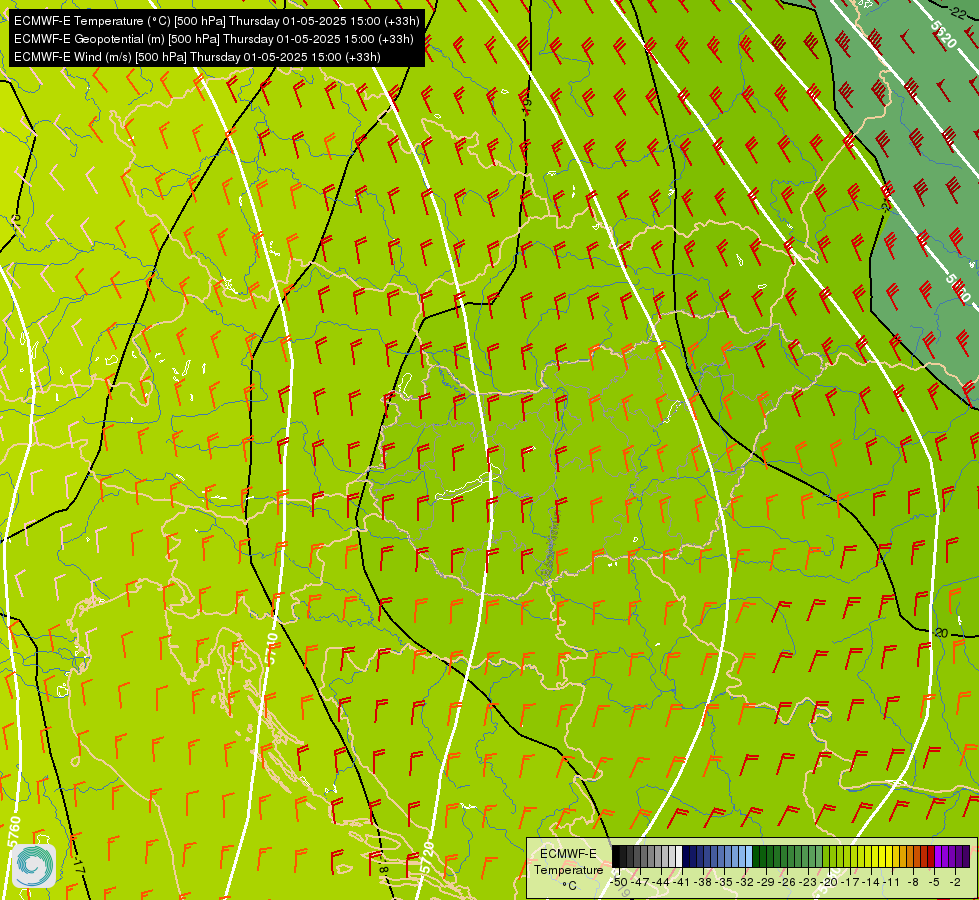979x900 pixels.
Task: Pick the black swatch at the legend's left end
Action: [x=616, y=856]
